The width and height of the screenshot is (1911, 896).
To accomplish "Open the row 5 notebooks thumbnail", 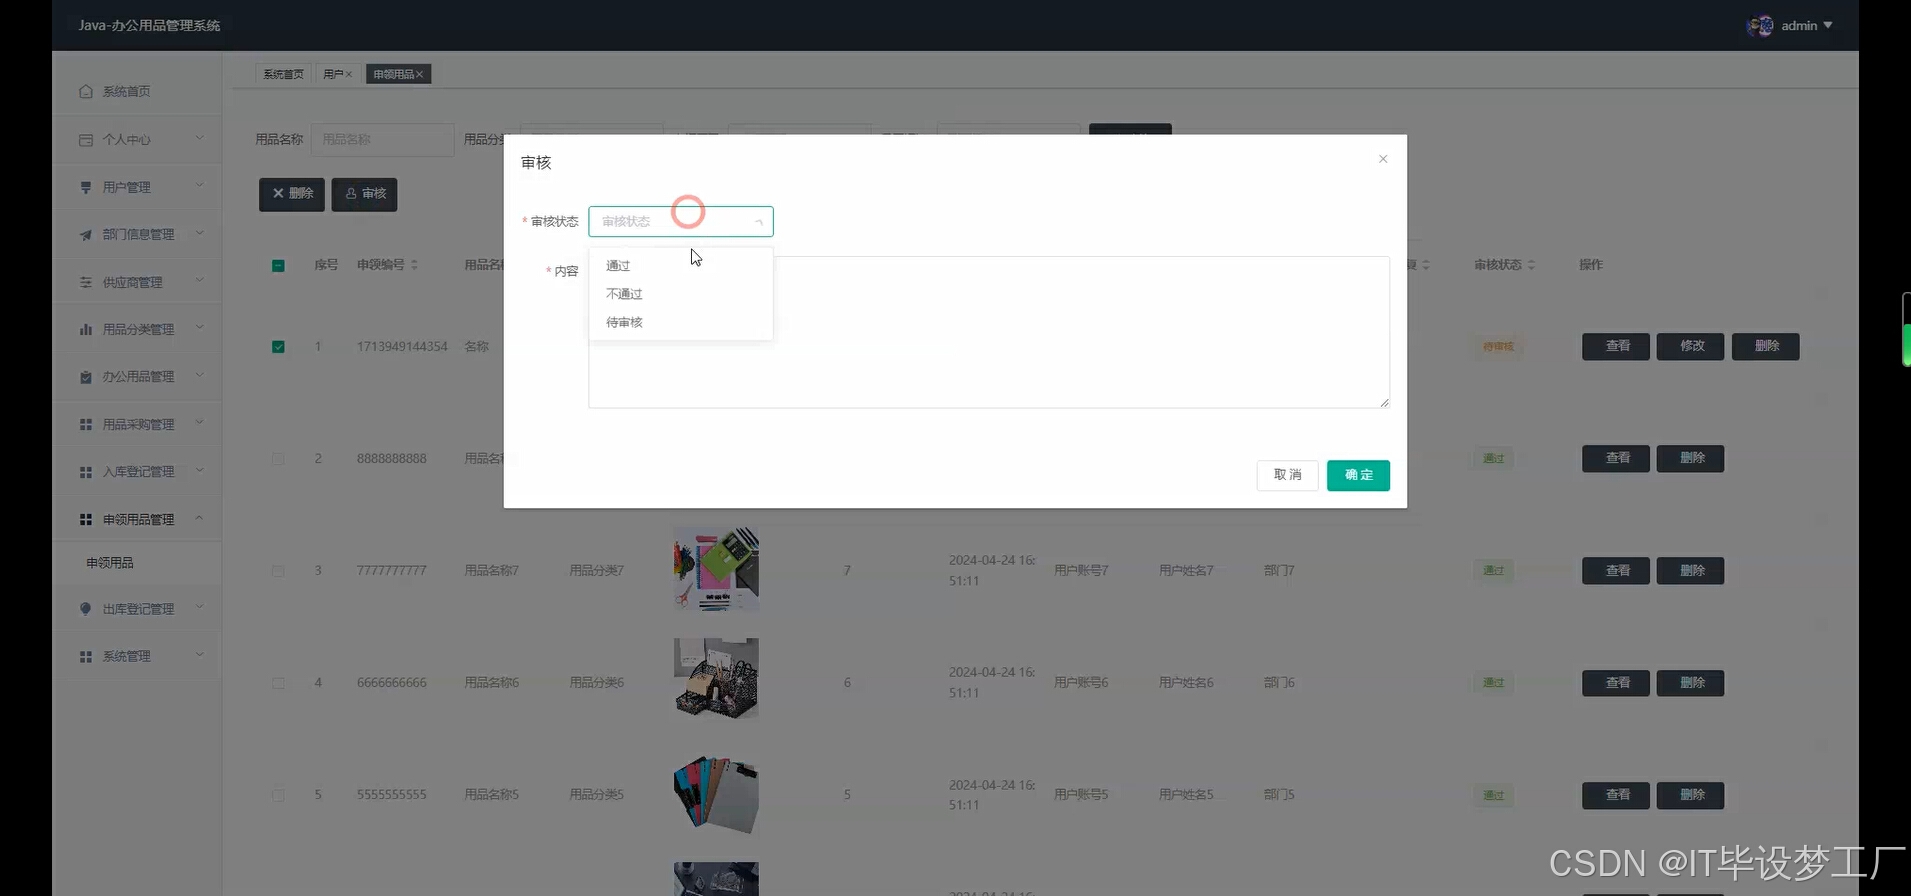I will coord(716,794).
